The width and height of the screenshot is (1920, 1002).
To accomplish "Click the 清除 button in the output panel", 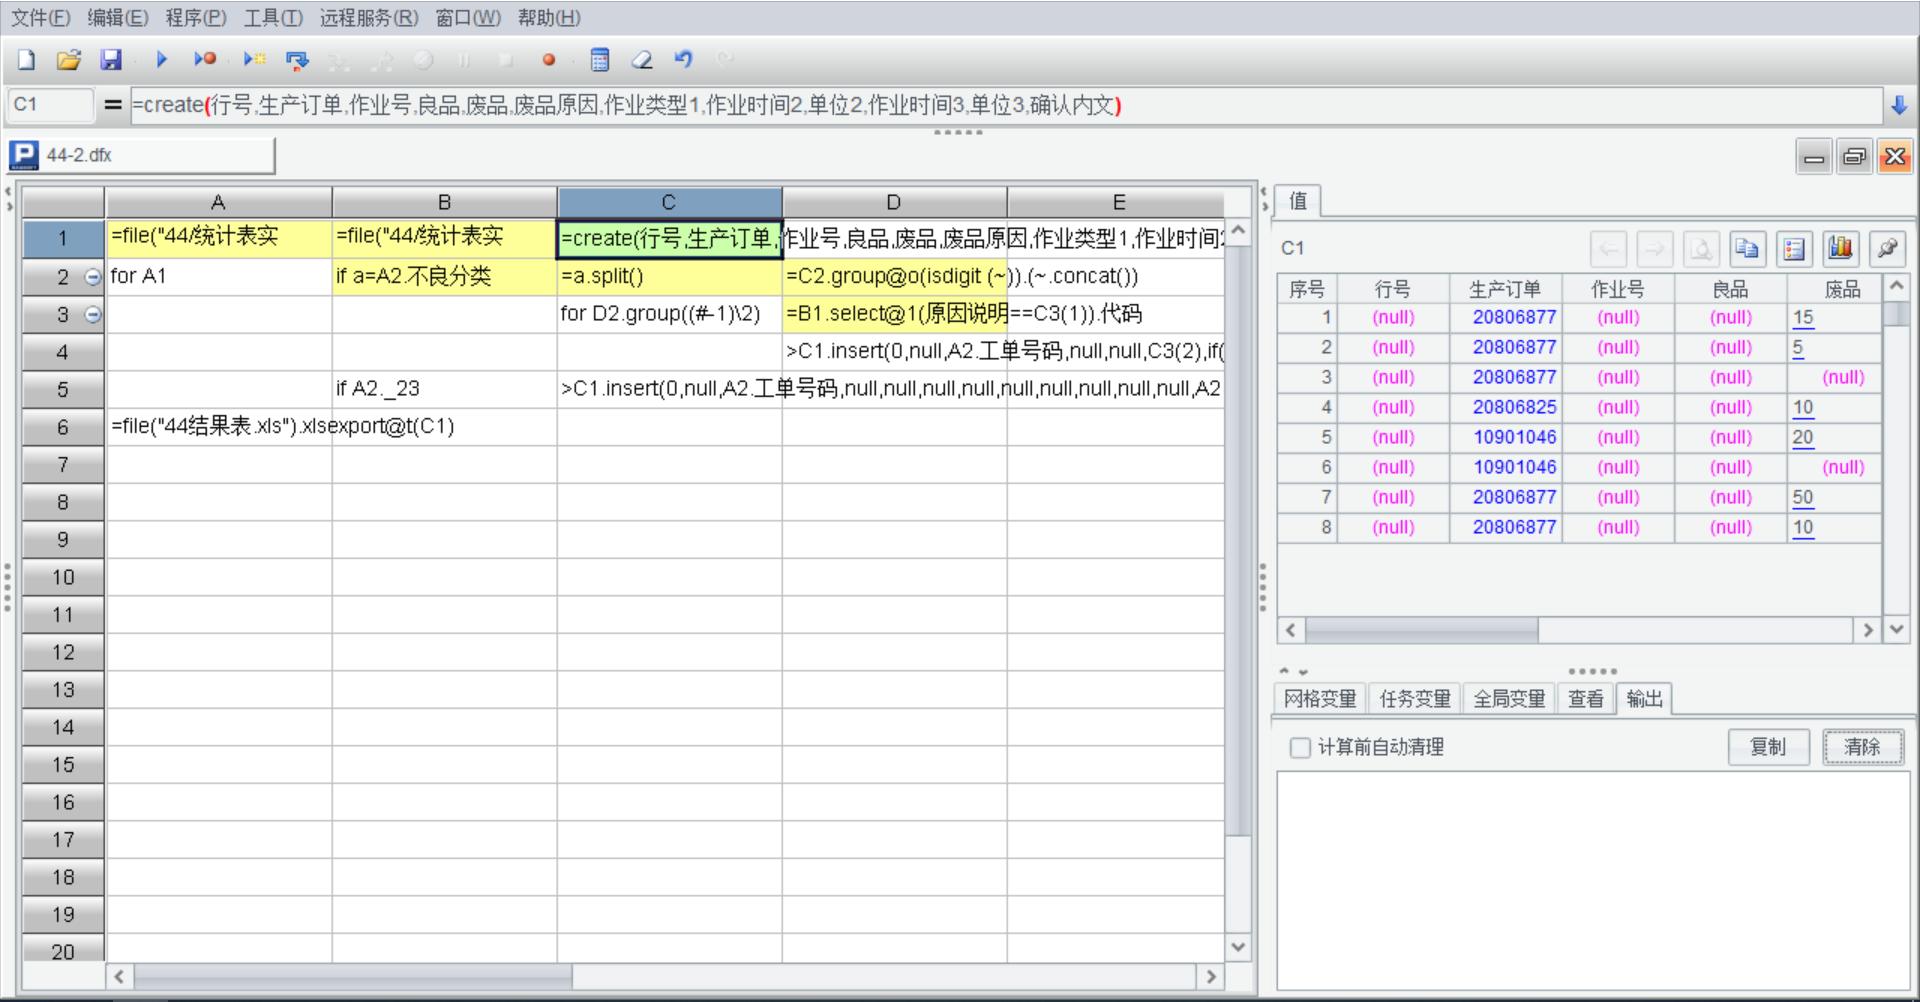I will (1862, 747).
